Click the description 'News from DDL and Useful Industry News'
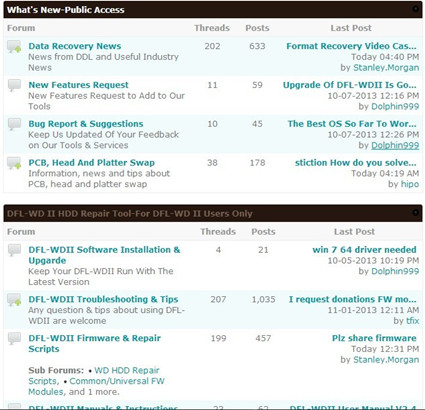 point(103,62)
